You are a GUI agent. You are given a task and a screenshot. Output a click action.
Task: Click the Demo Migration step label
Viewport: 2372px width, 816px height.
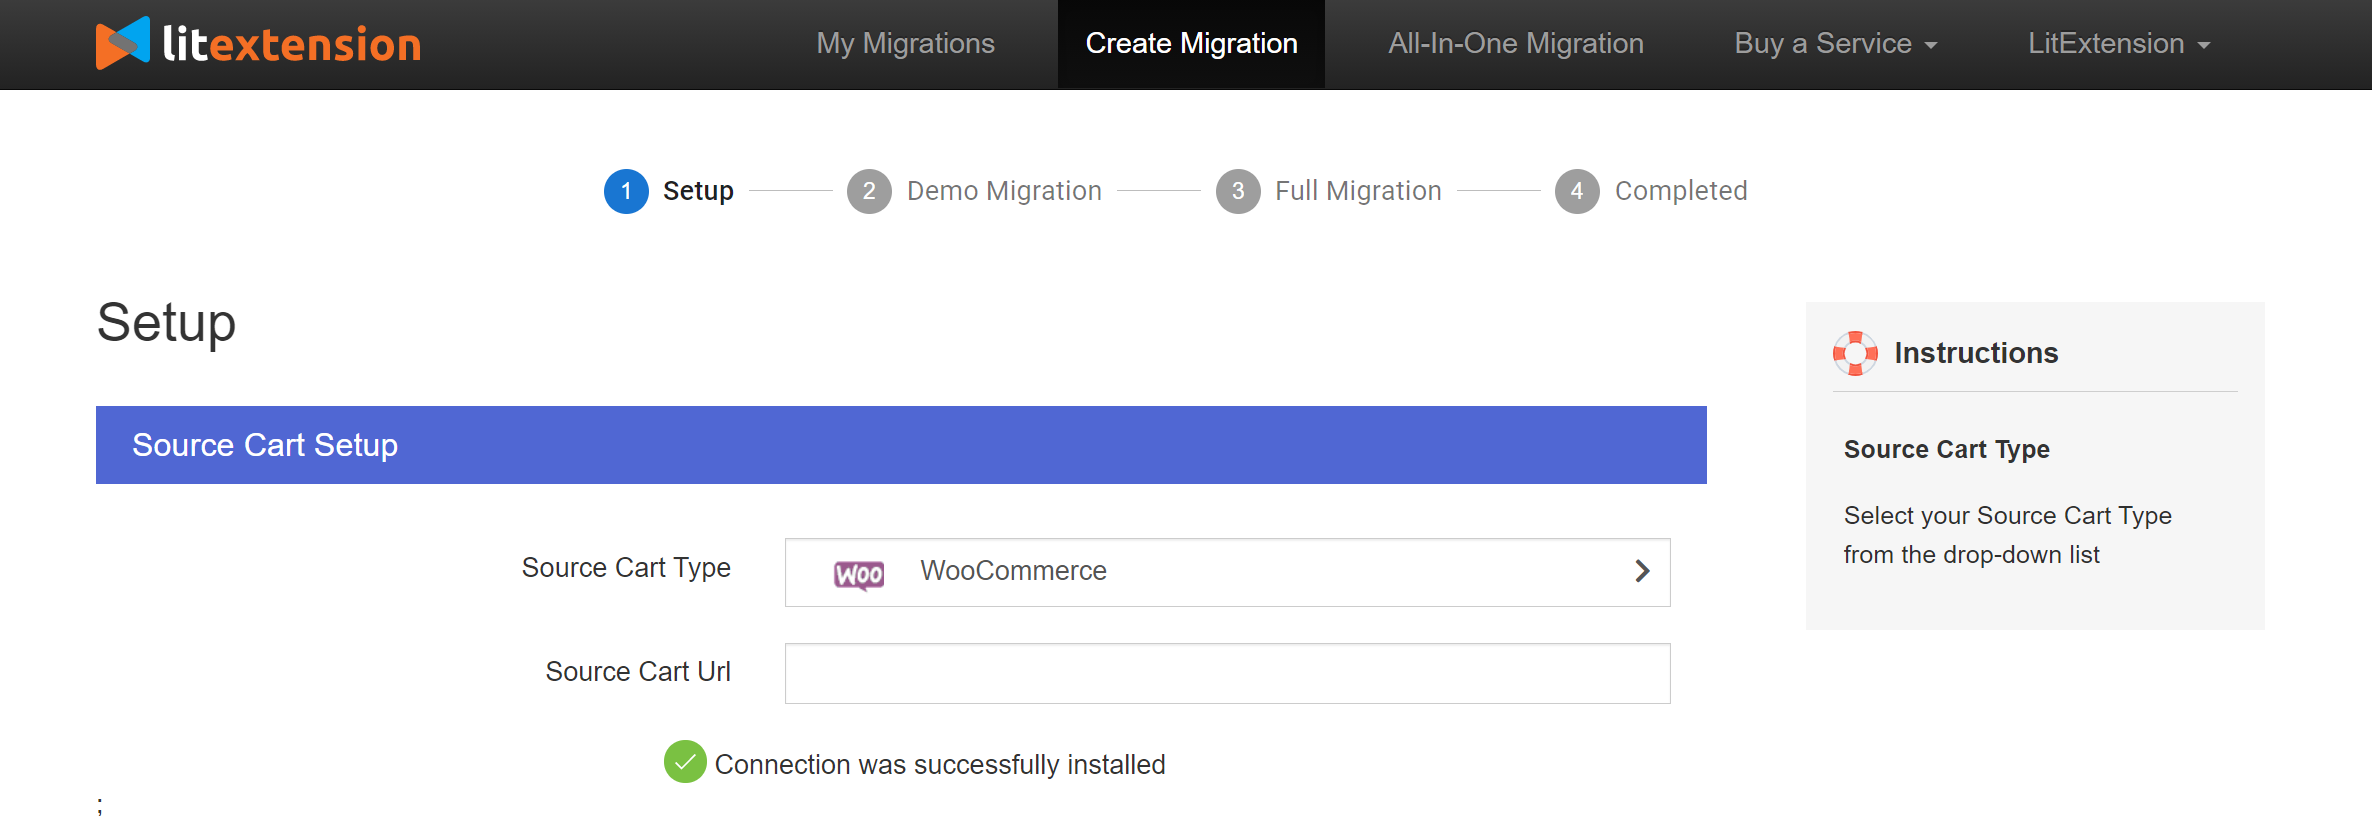[x=1004, y=191]
